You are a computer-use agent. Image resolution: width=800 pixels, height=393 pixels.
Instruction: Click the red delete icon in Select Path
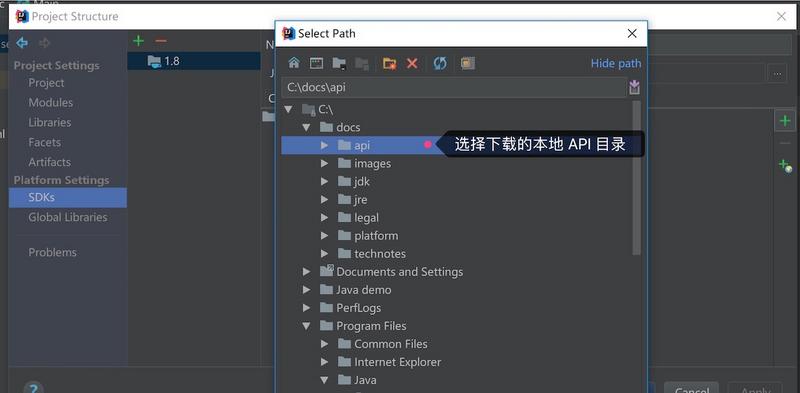[x=412, y=63]
